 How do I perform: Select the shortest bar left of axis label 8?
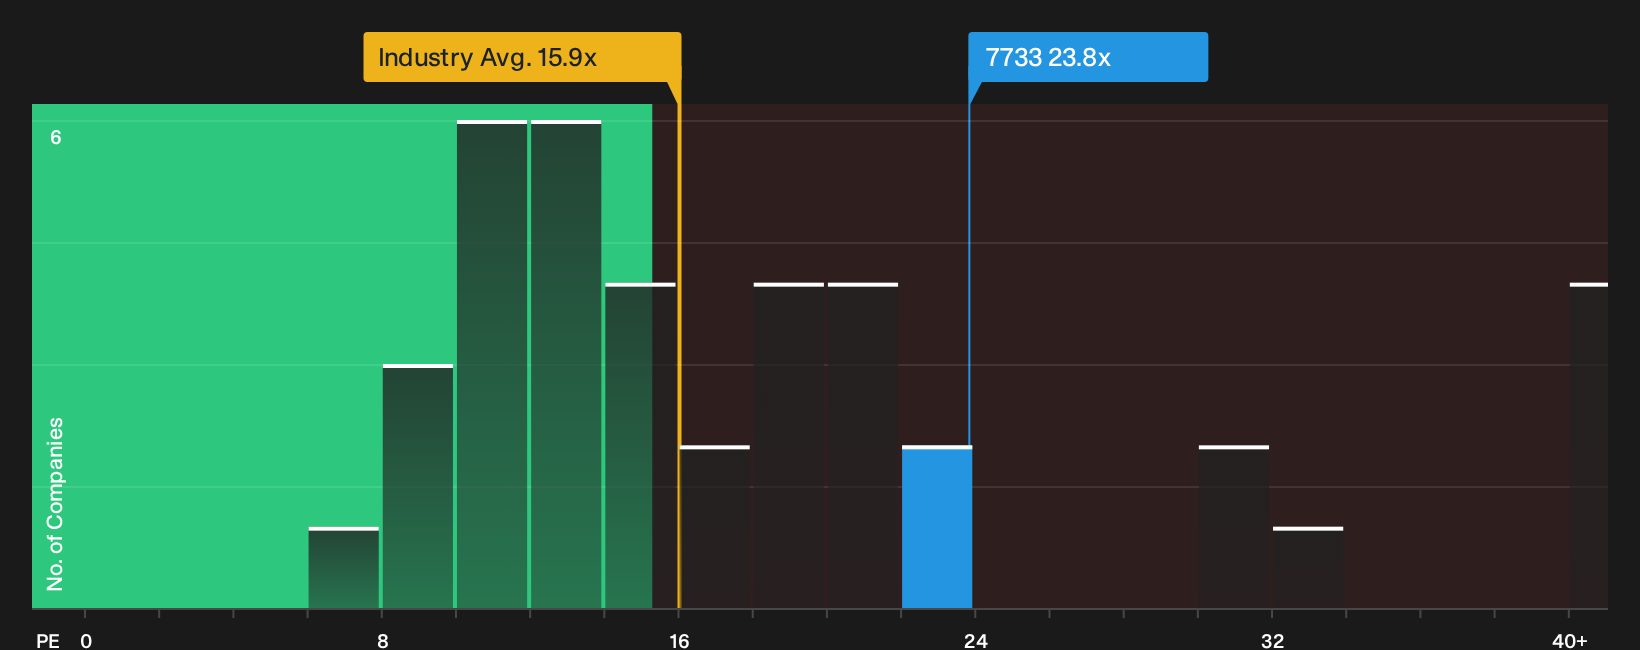(x=344, y=568)
